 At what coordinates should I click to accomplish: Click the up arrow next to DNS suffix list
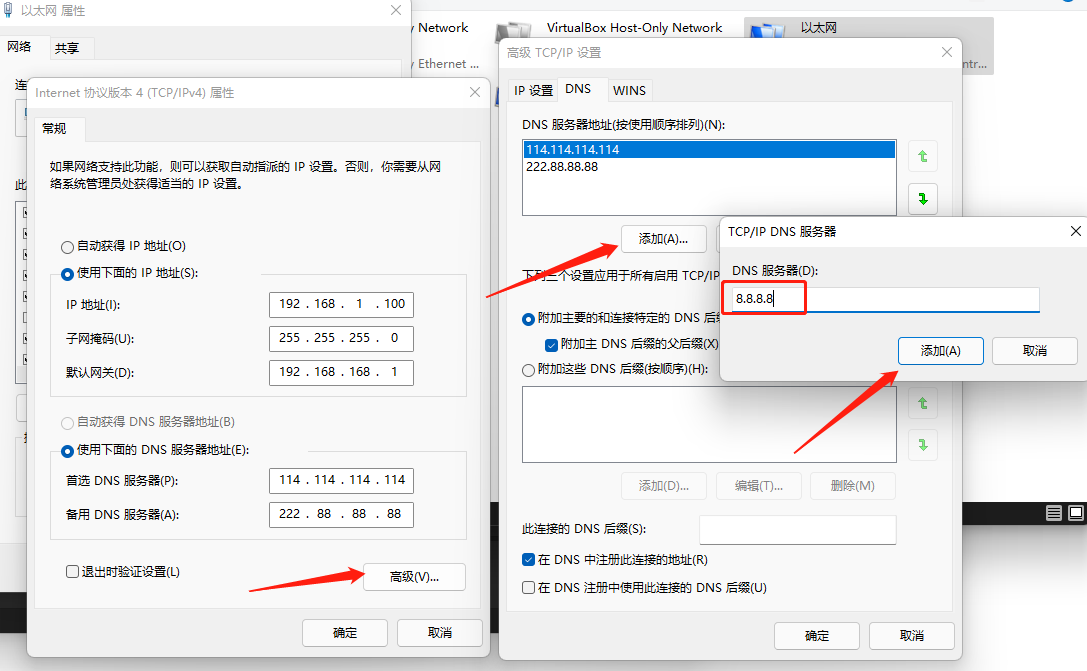(x=922, y=403)
